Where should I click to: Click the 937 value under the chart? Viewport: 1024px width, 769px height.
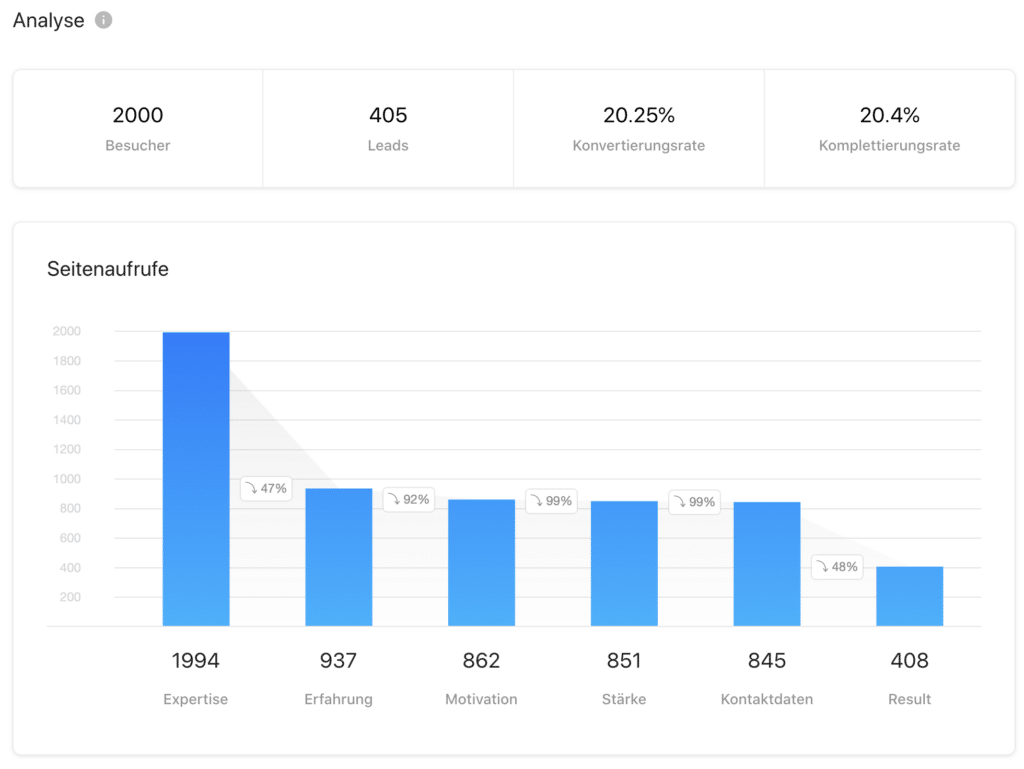tap(338, 661)
